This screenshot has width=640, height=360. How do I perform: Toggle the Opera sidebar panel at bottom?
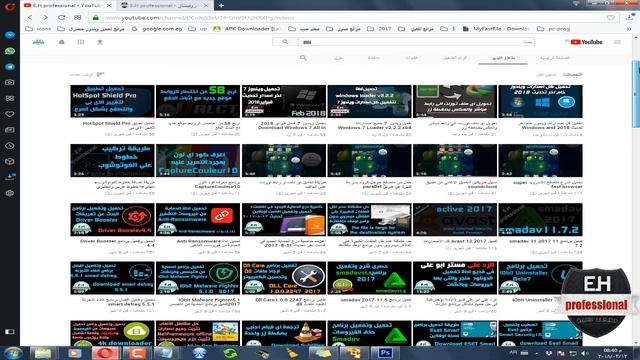9,331
